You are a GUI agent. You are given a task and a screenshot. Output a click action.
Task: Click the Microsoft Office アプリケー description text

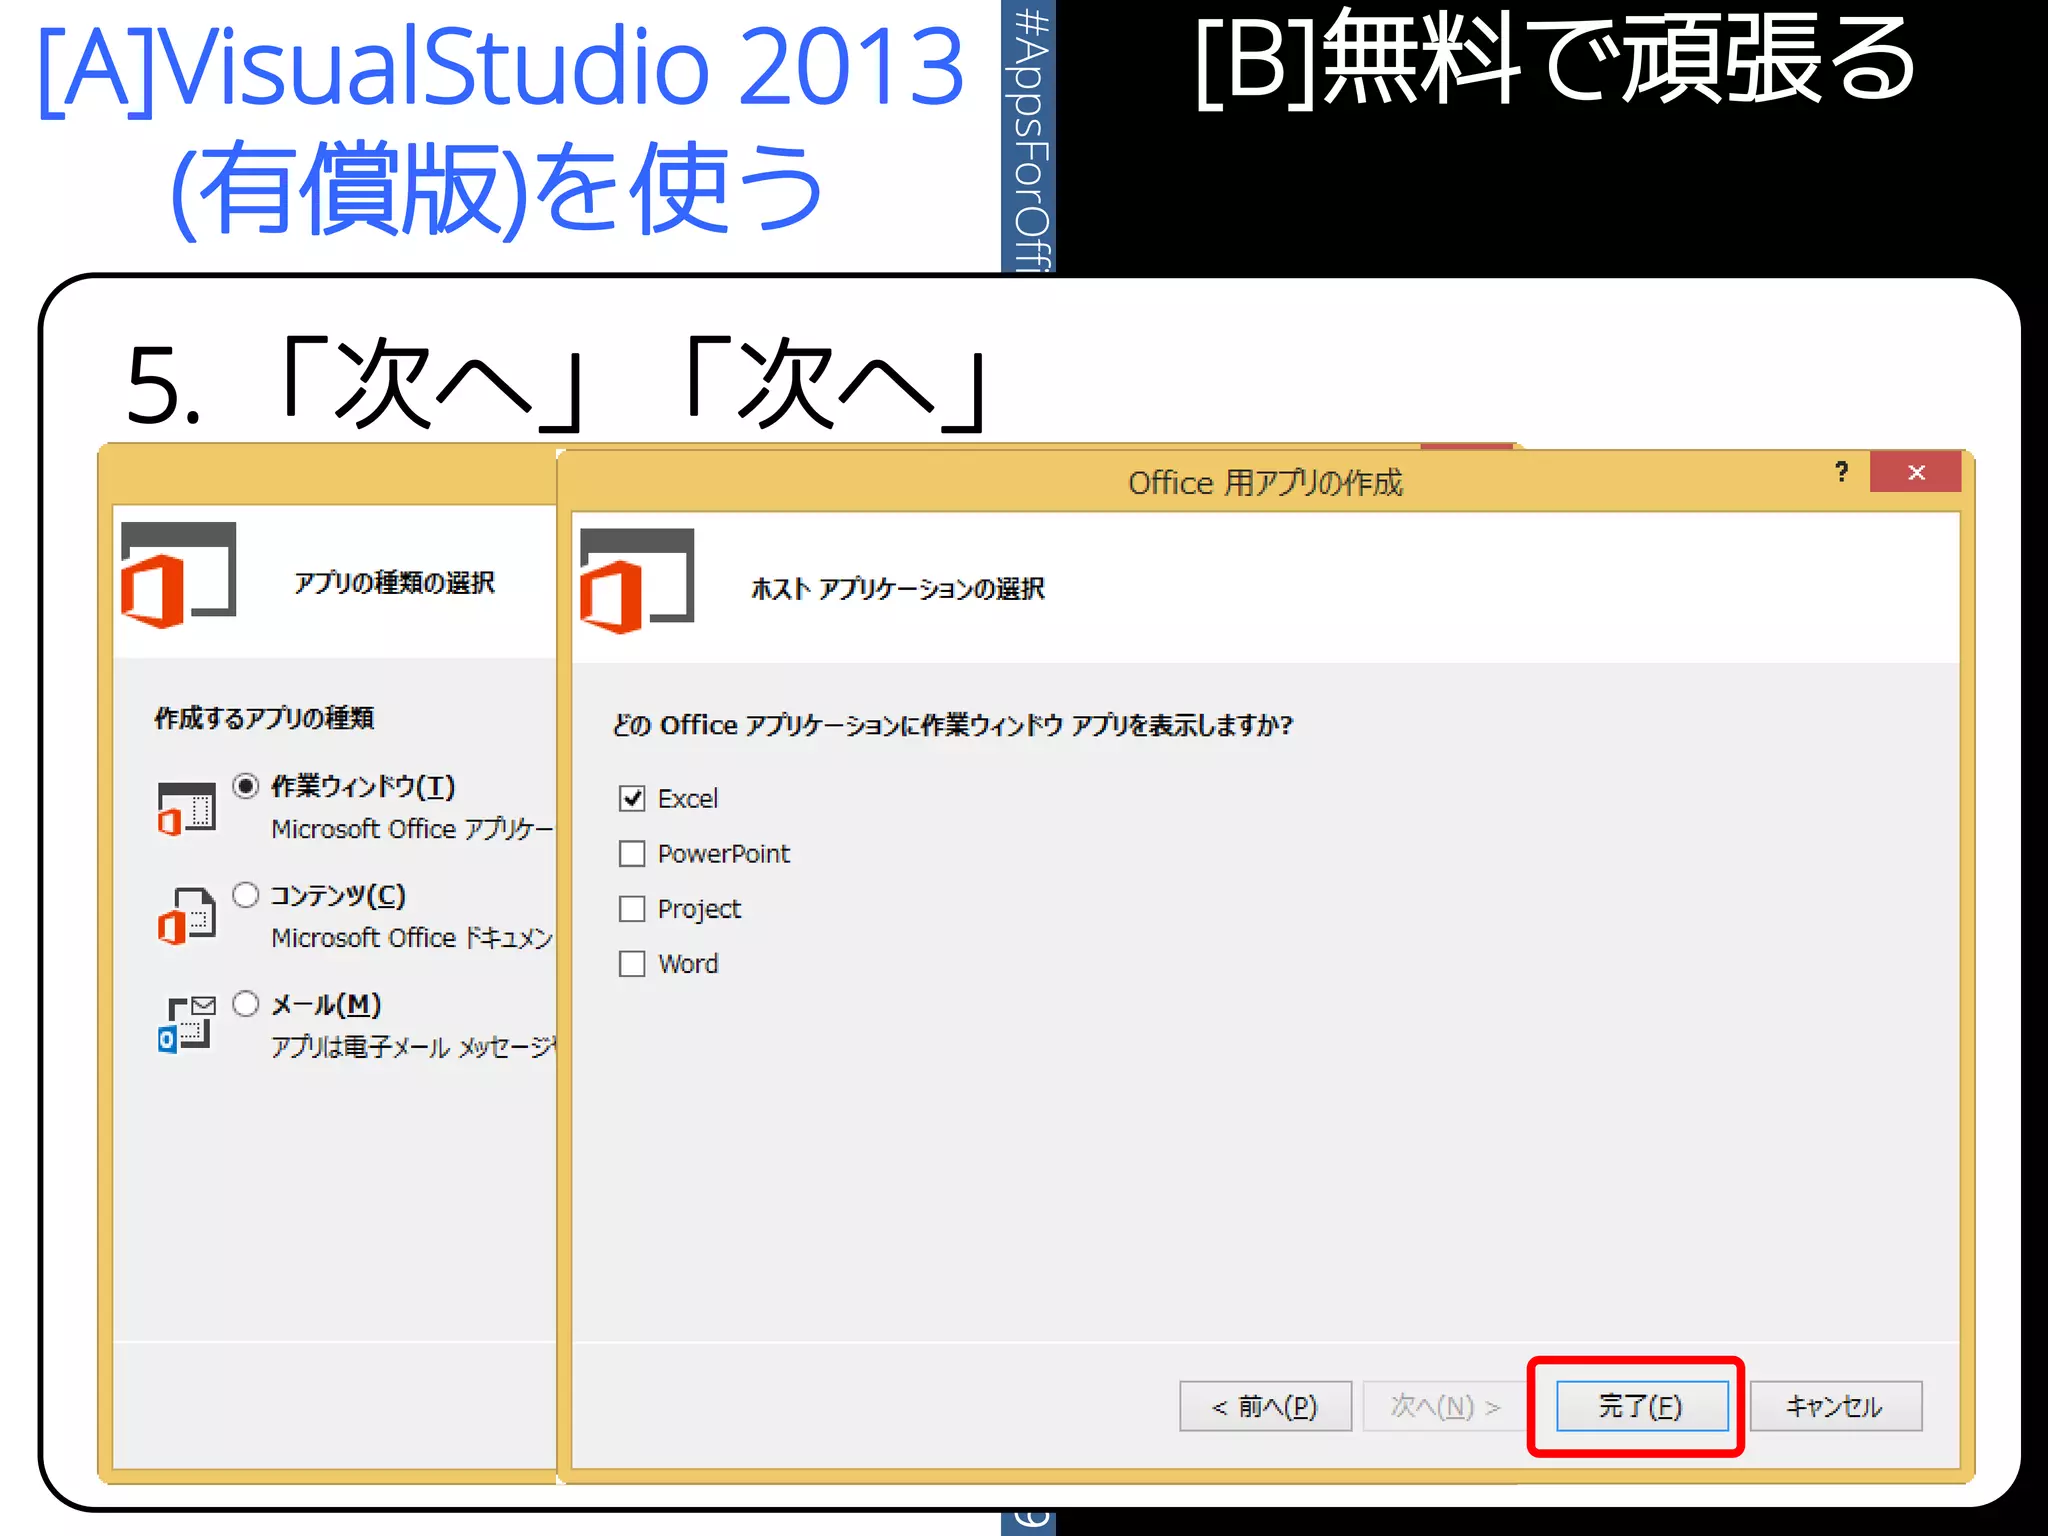(412, 829)
